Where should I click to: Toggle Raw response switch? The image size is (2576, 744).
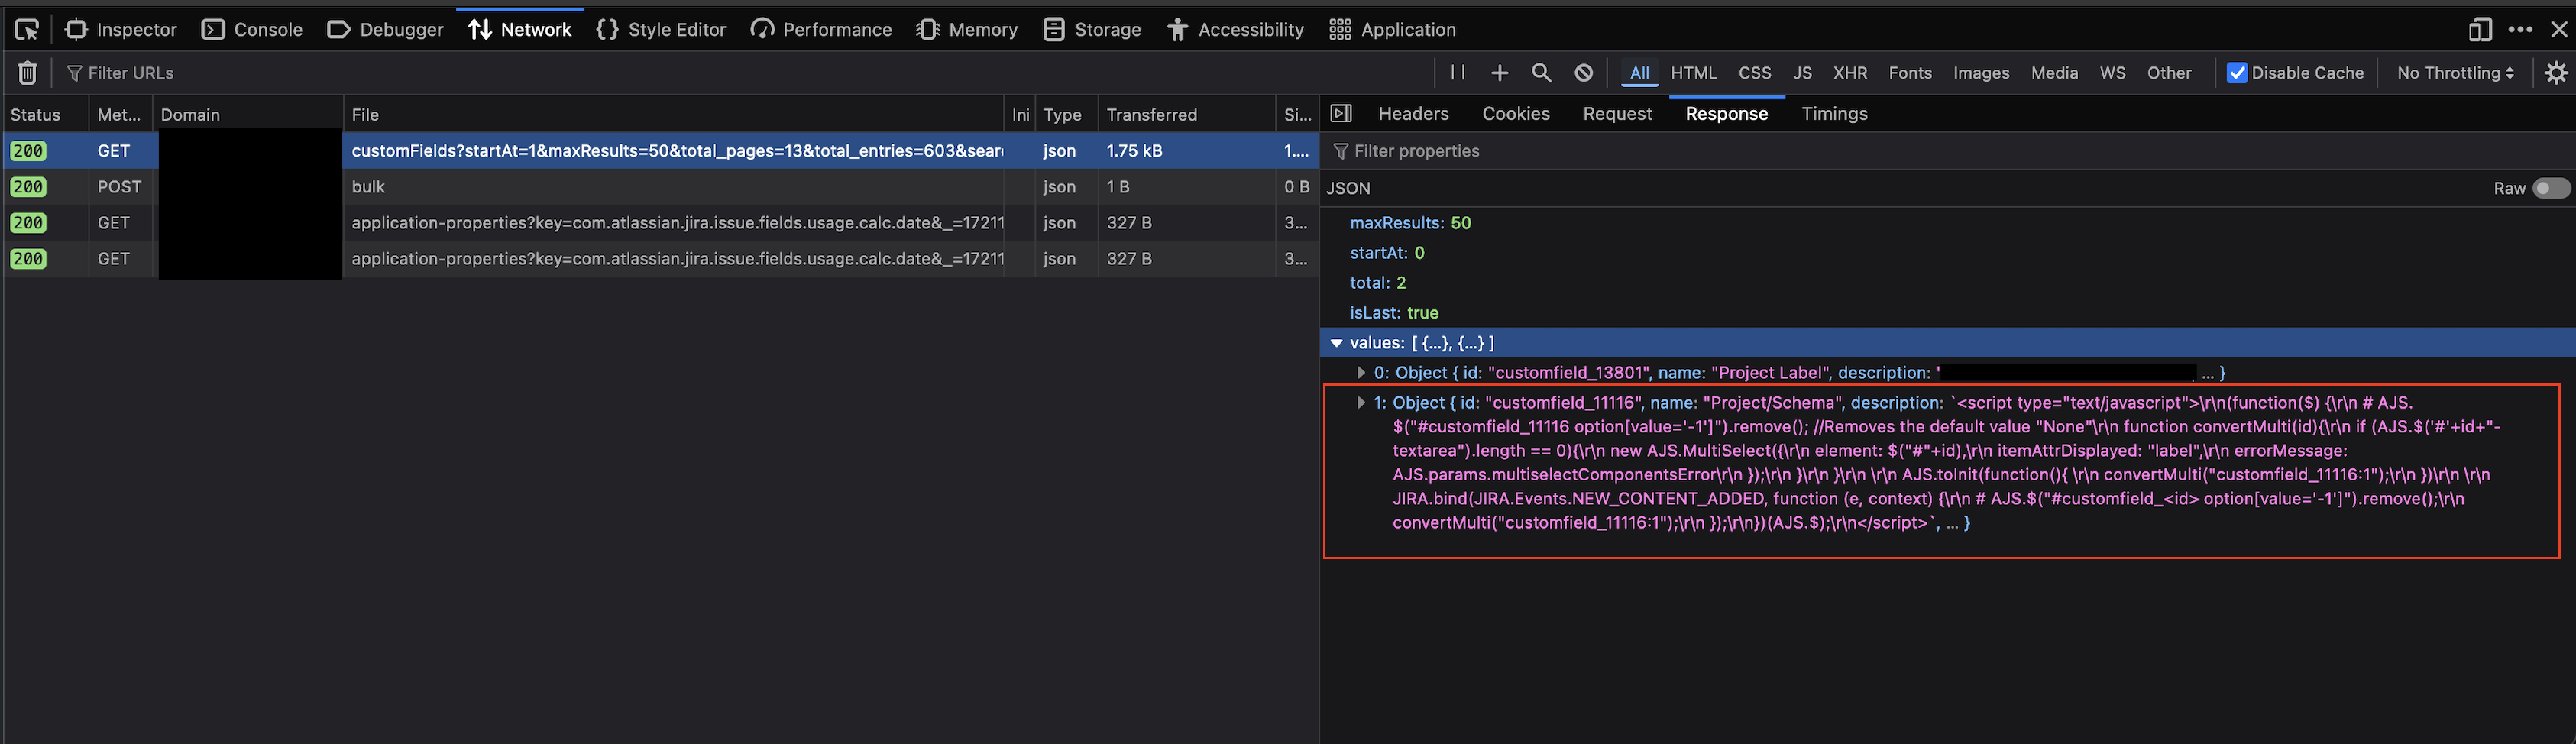(x=2549, y=188)
